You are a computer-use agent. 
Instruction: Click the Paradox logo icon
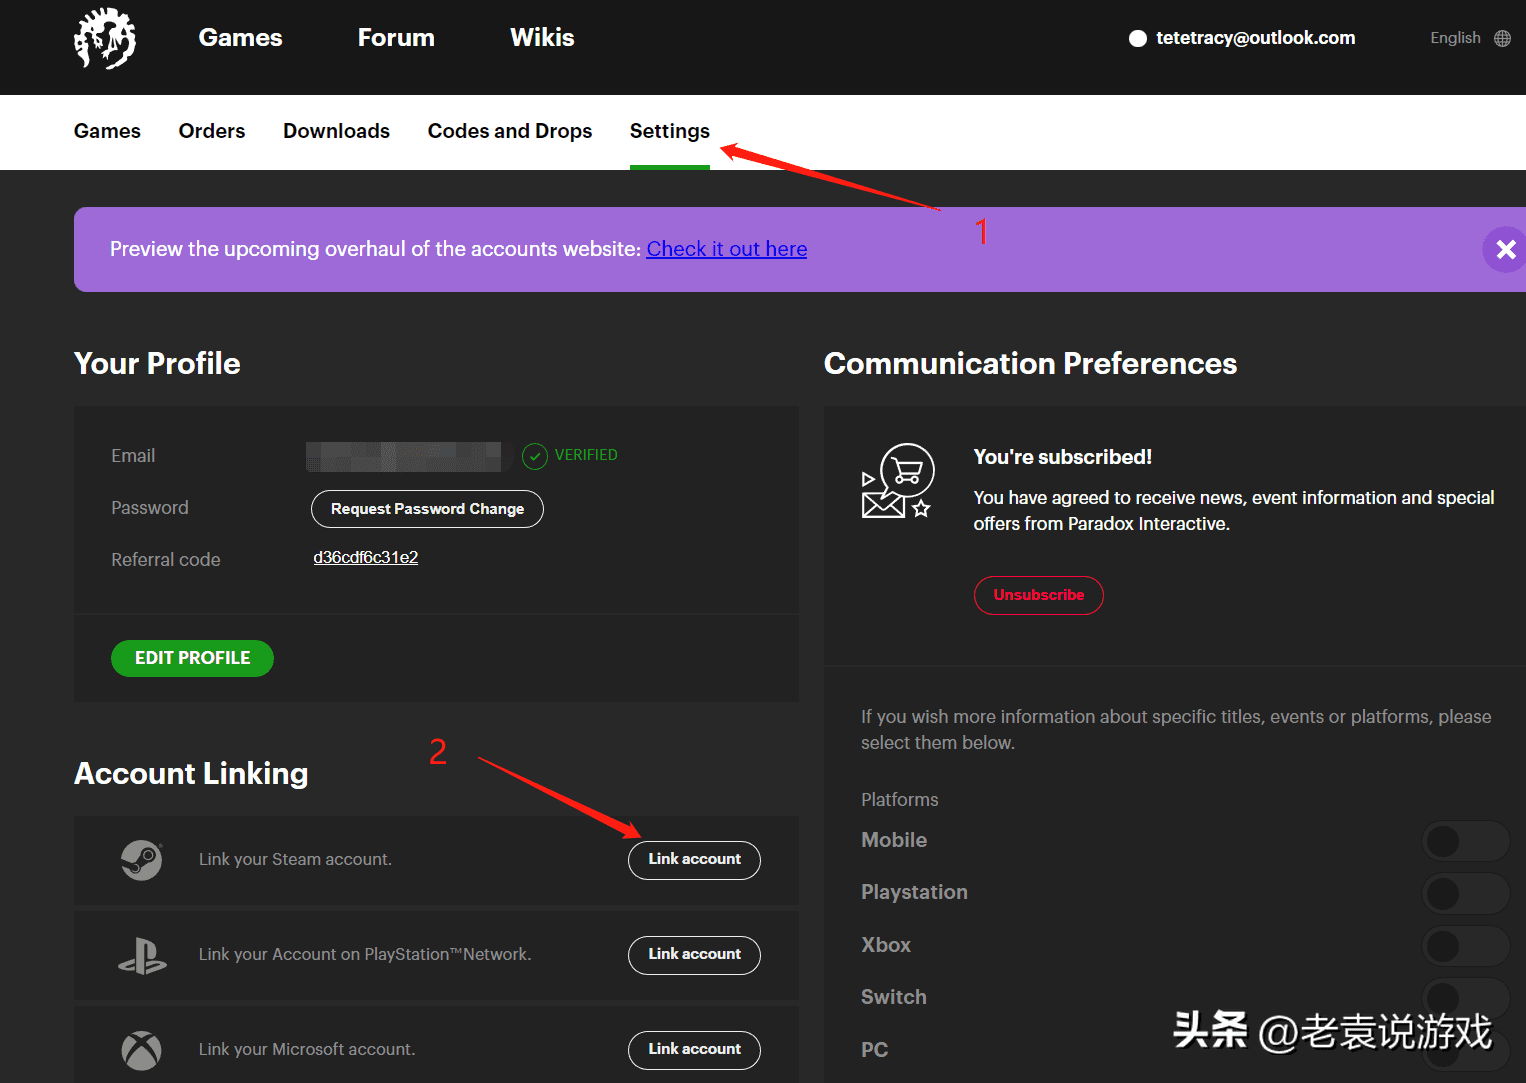click(105, 39)
